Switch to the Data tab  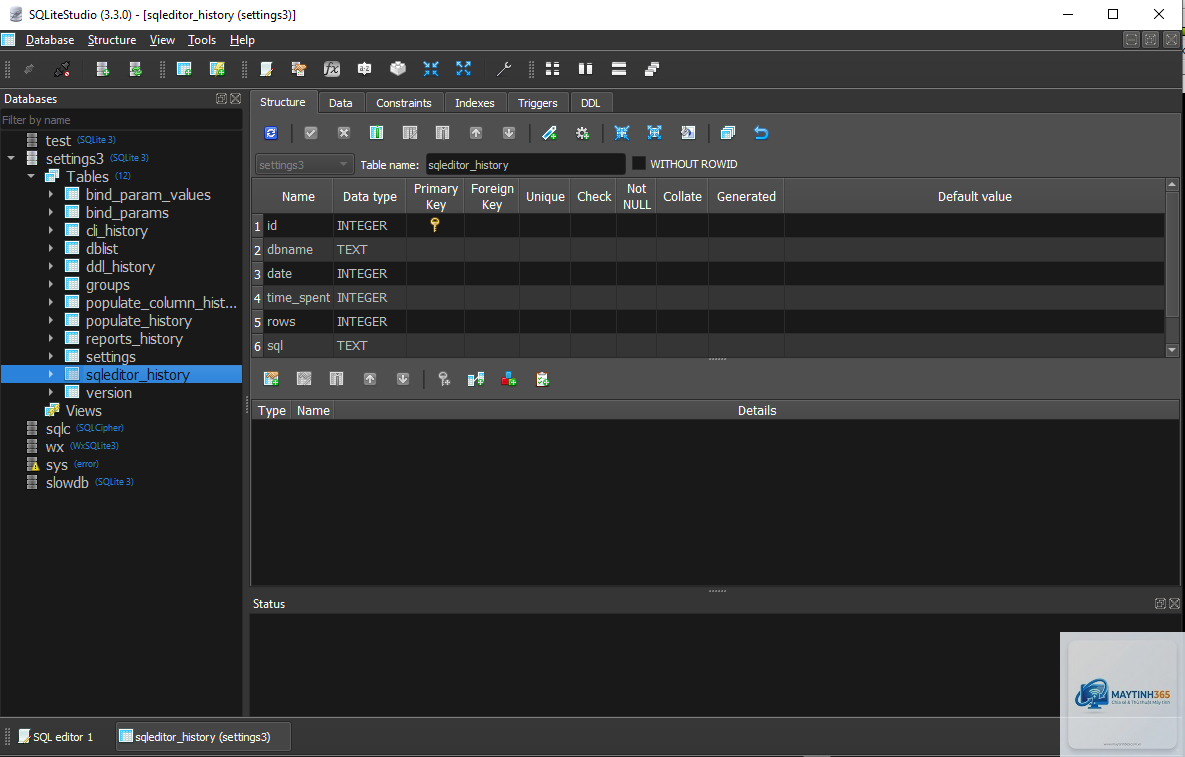[x=340, y=103]
